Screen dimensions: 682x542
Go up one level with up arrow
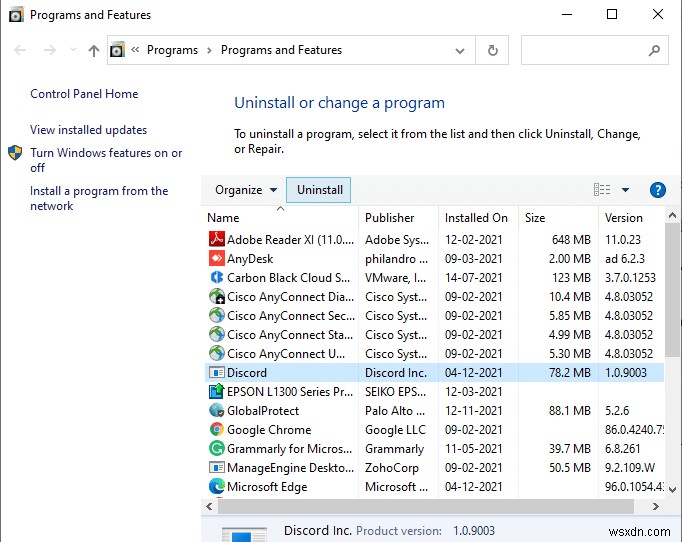click(94, 50)
